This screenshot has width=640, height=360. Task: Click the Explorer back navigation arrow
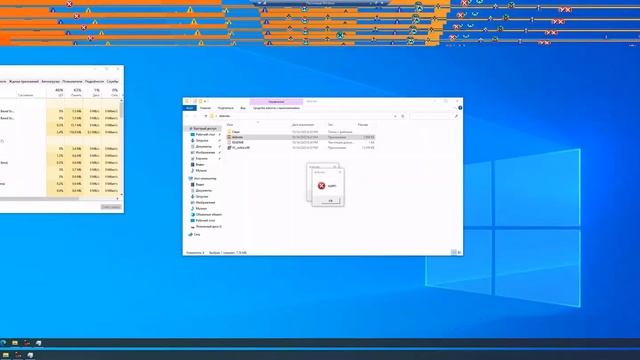[x=188, y=116]
